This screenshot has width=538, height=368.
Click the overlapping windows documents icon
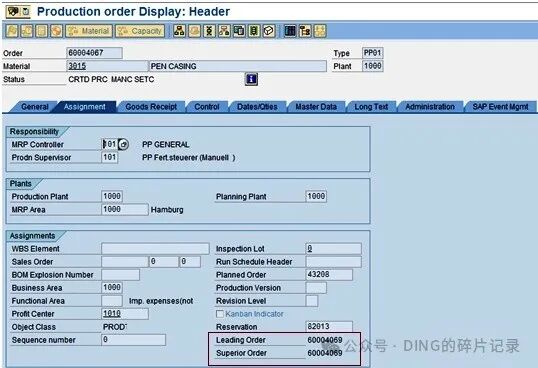click(x=239, y=31)
